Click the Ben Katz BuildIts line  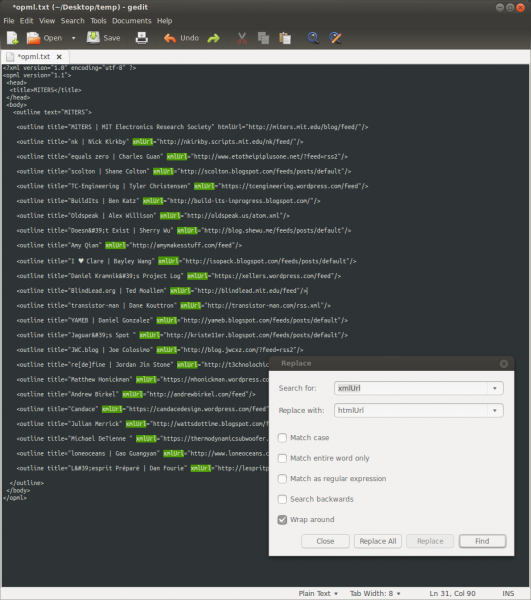click(x=168, y=201)
